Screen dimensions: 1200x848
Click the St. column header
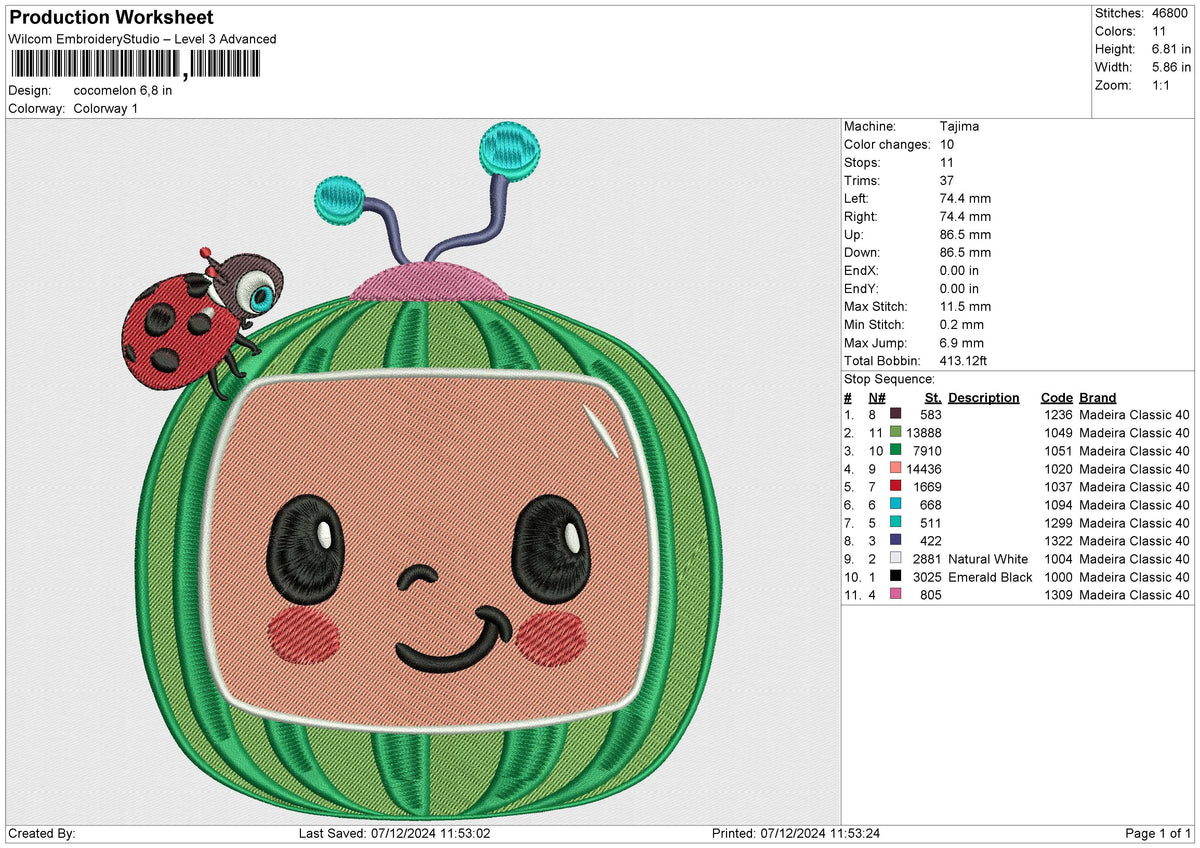pos(932,397)
